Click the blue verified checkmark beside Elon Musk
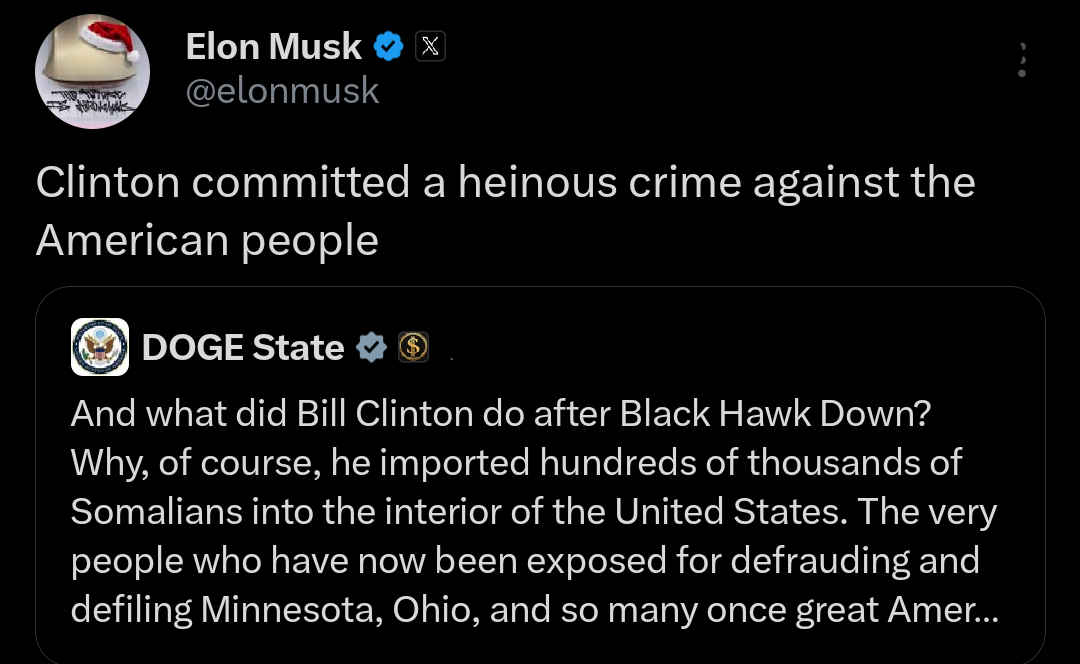This screenshot has width=1080, height=664. 388,46
